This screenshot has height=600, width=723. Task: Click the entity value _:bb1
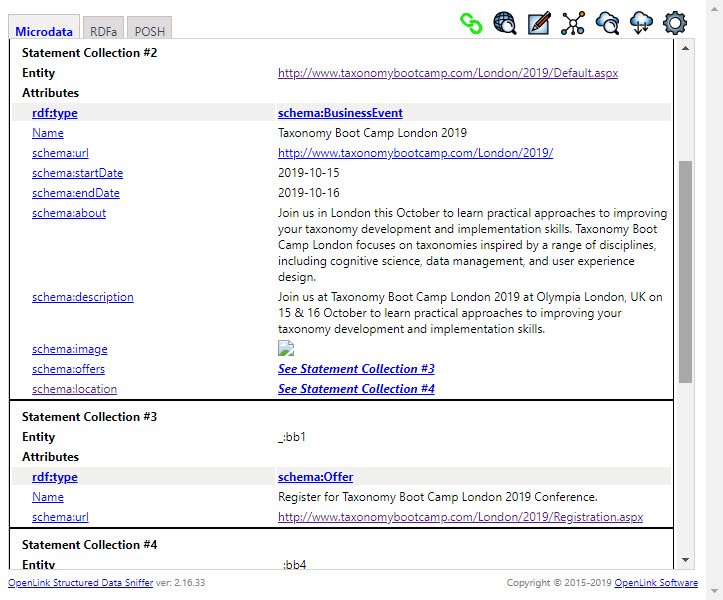point(292,437)
